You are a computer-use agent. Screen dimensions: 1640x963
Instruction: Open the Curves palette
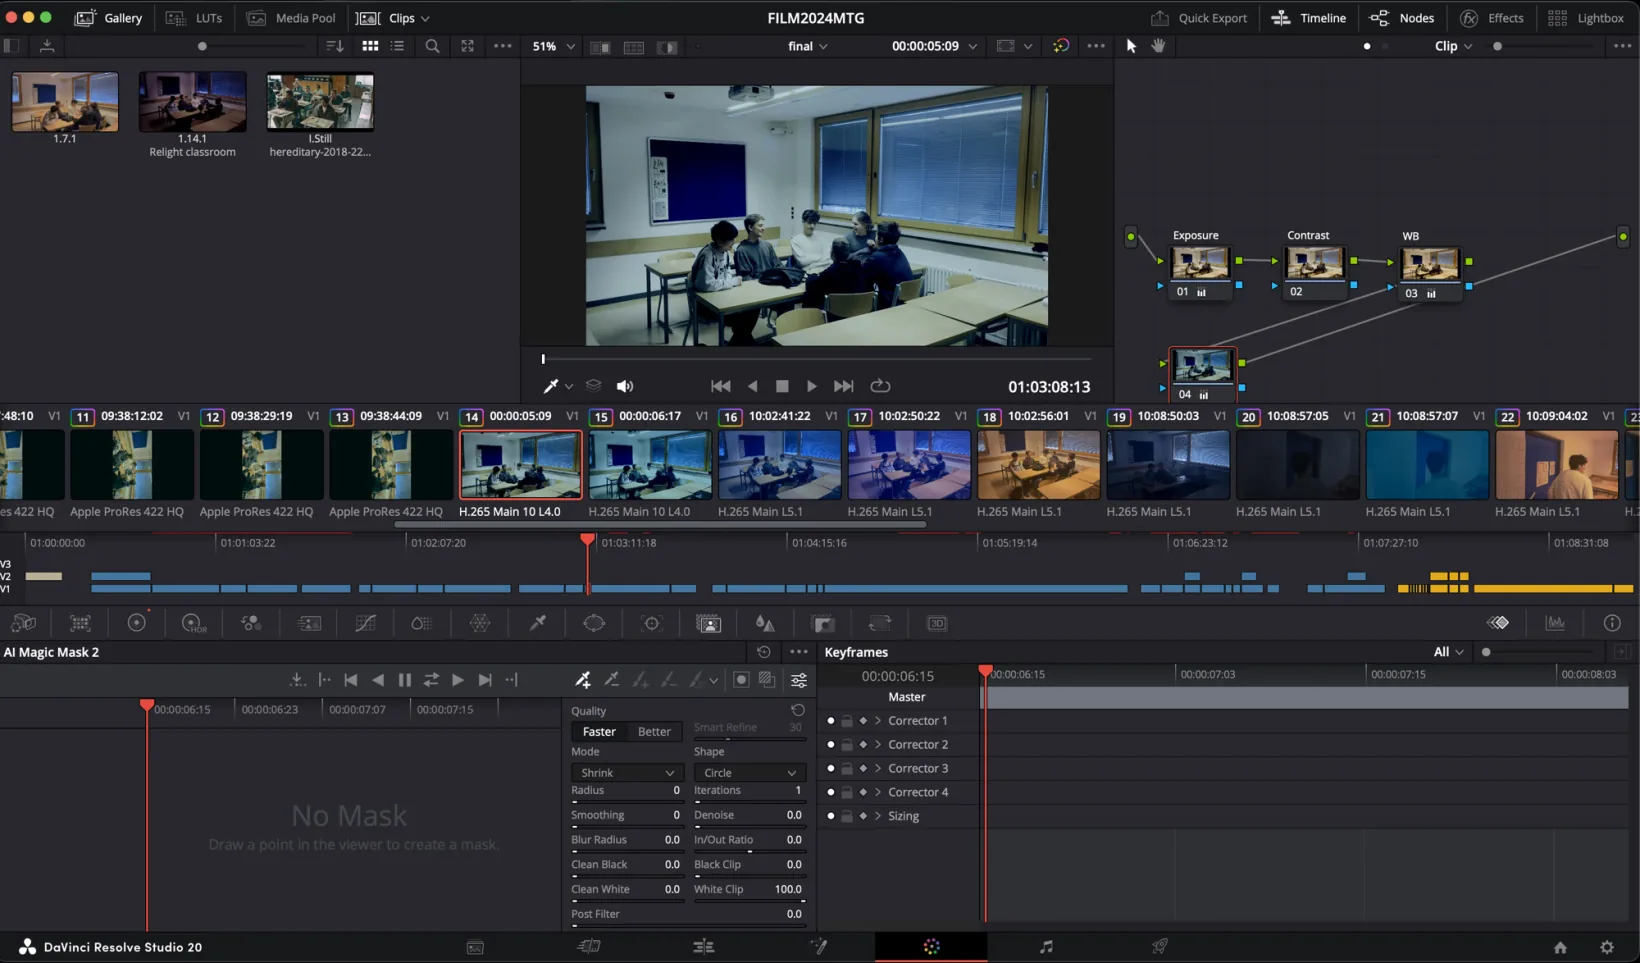[366, 623]
